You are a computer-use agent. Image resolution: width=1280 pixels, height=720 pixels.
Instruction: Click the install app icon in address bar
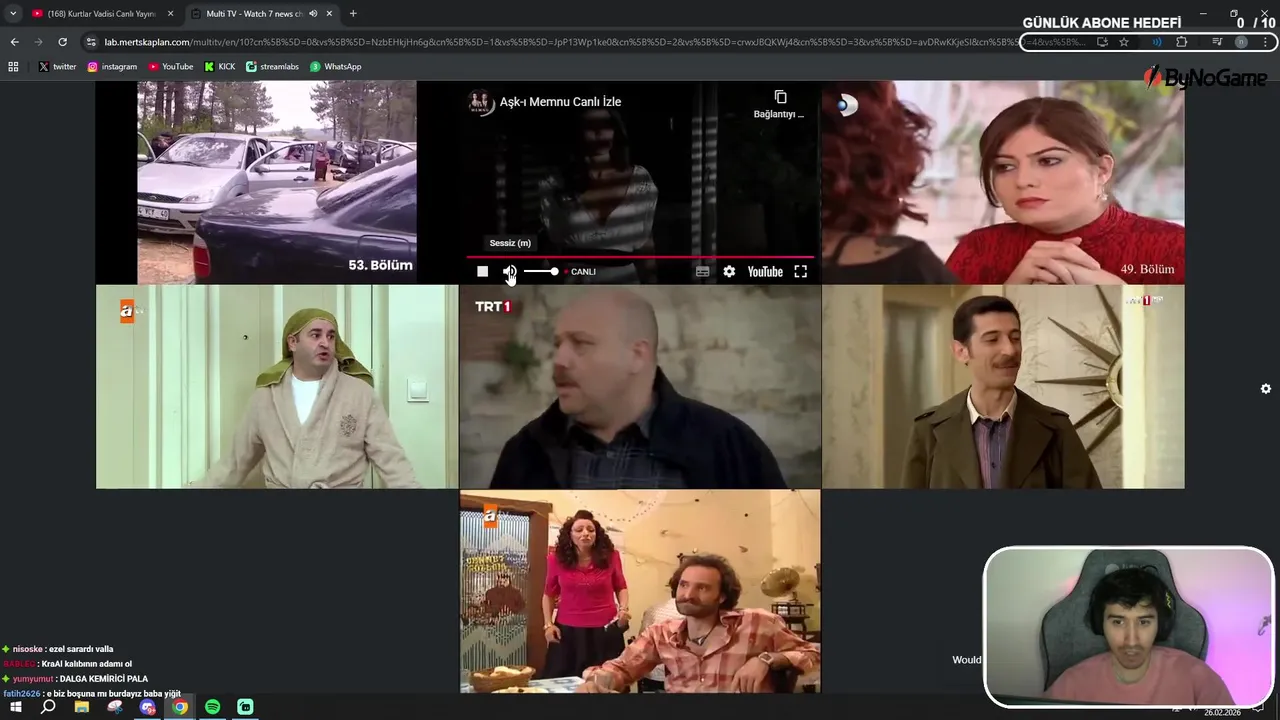pyautogui.click(x=1102, y=42)
